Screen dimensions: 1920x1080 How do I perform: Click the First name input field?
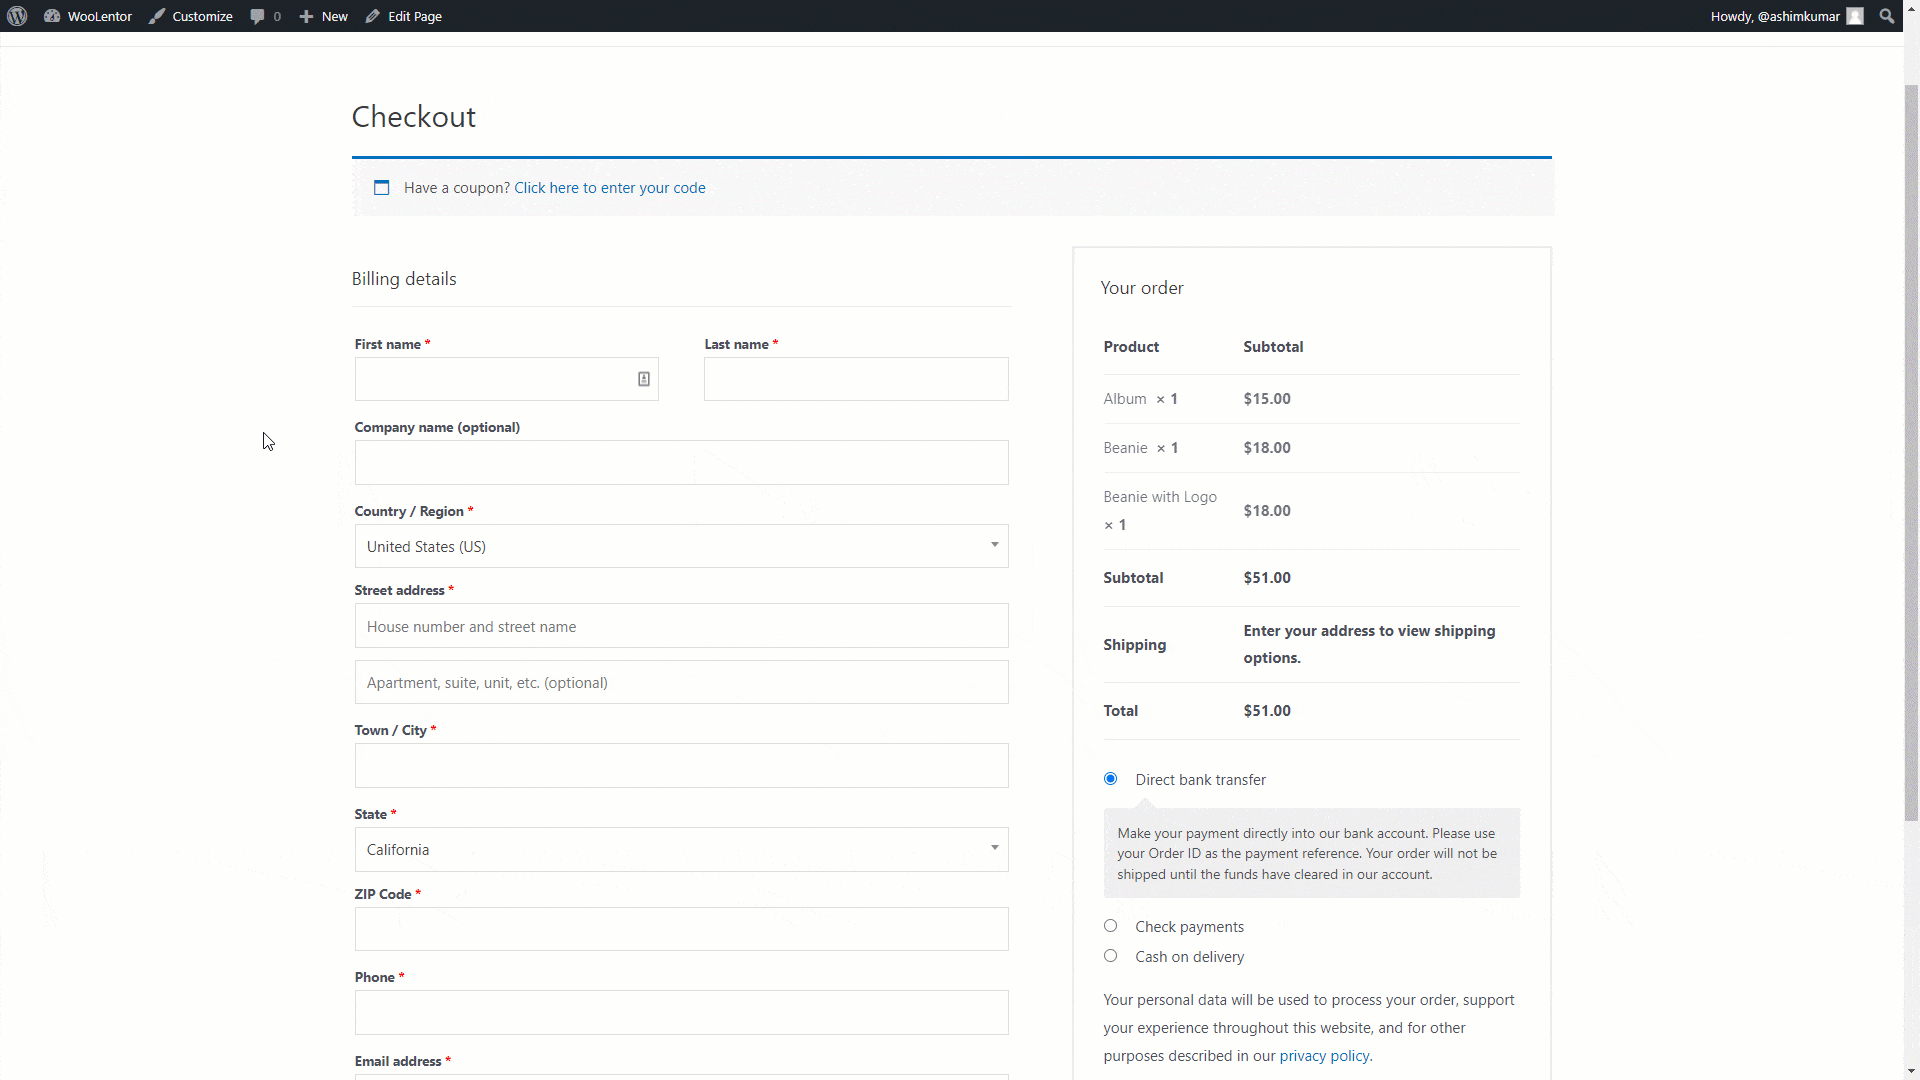click(x=506, y=378)
